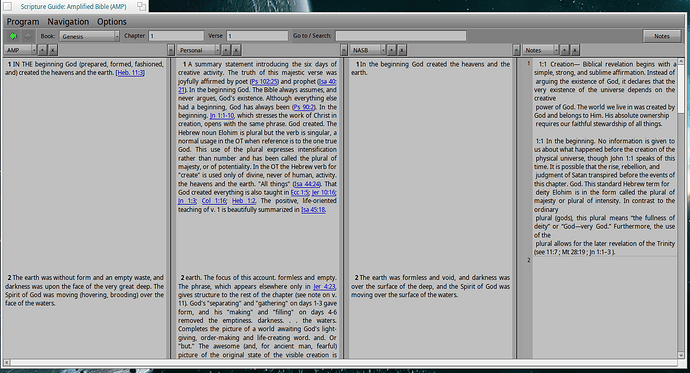Open the Options menu
690x373 pixels.
point(112,22)
